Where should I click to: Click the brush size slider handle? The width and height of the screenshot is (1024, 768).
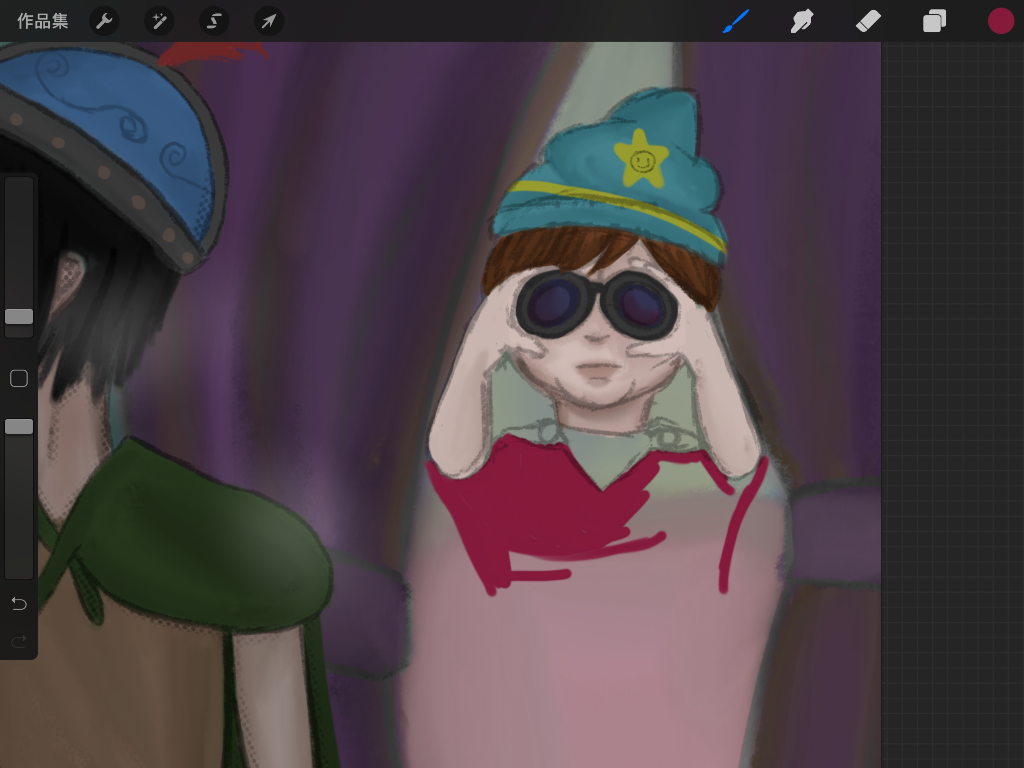(19, 317)
